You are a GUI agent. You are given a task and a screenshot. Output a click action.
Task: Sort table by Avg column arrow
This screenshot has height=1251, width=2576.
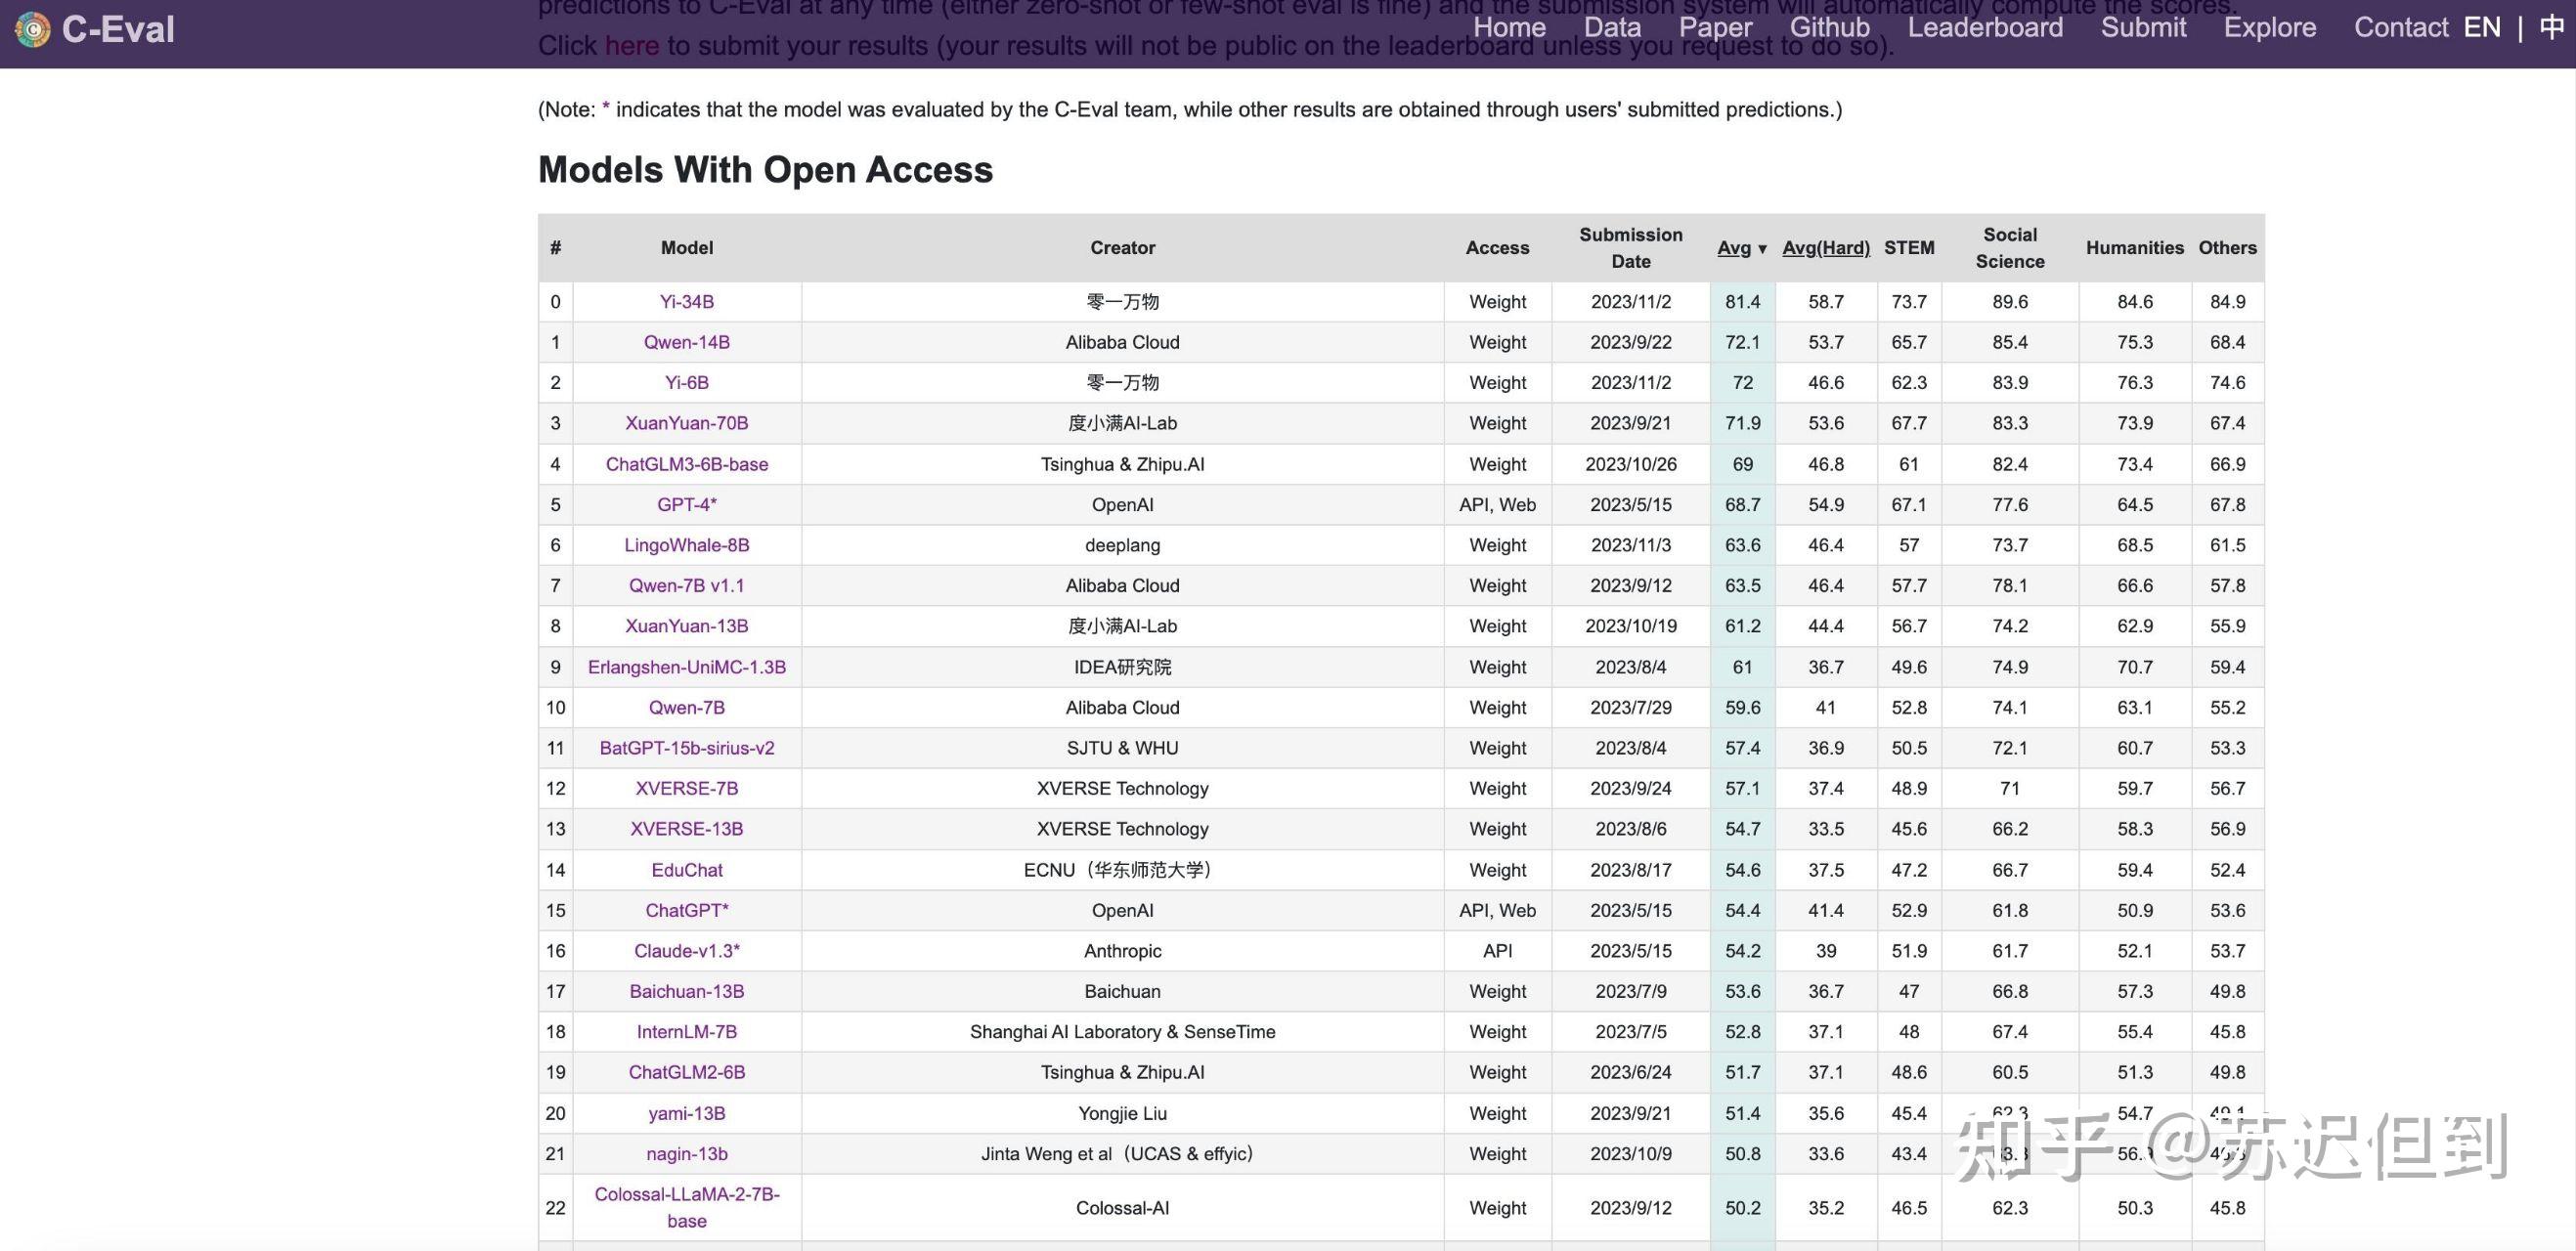[1761, 249]
